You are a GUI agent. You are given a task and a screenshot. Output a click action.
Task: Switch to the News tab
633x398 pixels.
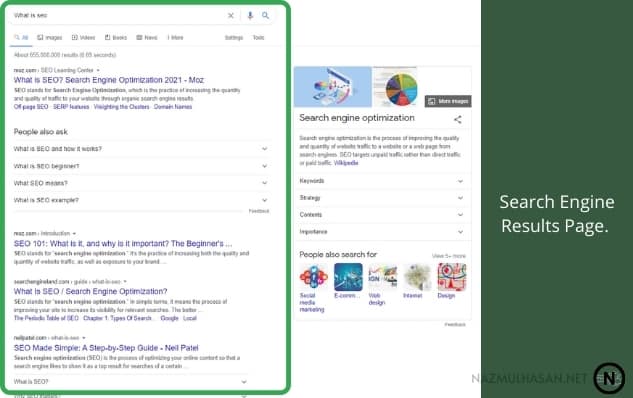coord(147,38)
